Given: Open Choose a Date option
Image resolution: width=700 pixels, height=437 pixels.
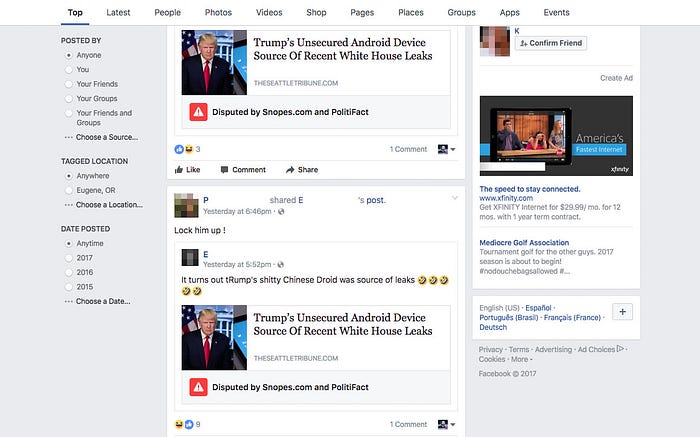Looking at the screenshot, I should tap(103, 301).
